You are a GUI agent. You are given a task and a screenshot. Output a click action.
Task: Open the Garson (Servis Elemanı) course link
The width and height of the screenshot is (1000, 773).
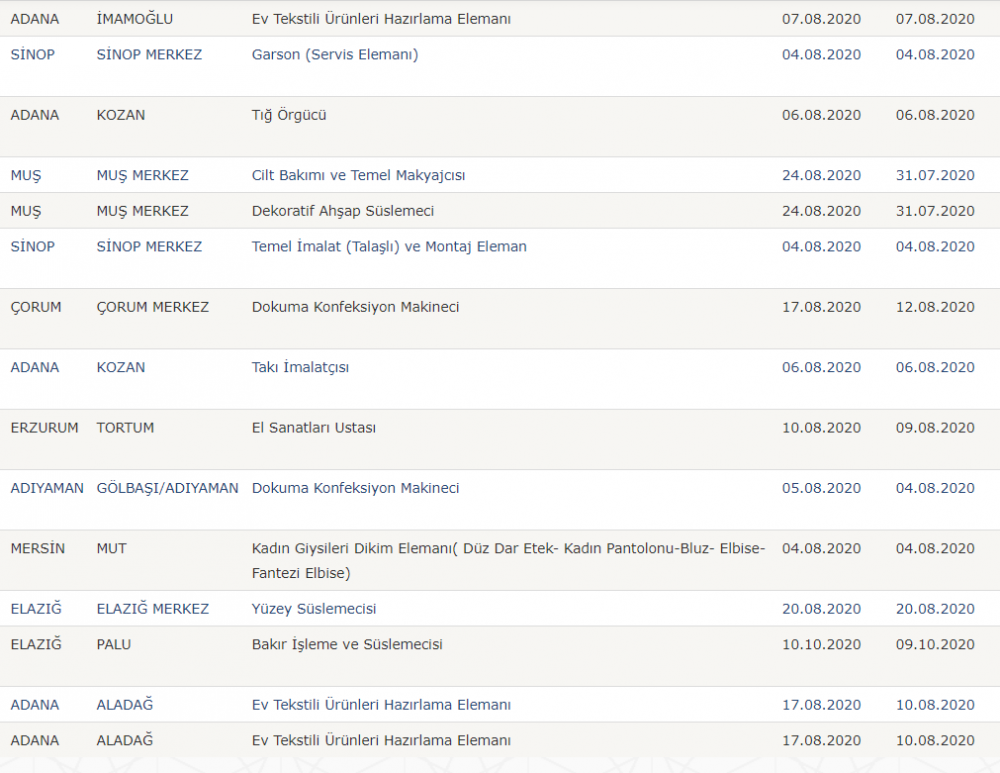point(335,55)
